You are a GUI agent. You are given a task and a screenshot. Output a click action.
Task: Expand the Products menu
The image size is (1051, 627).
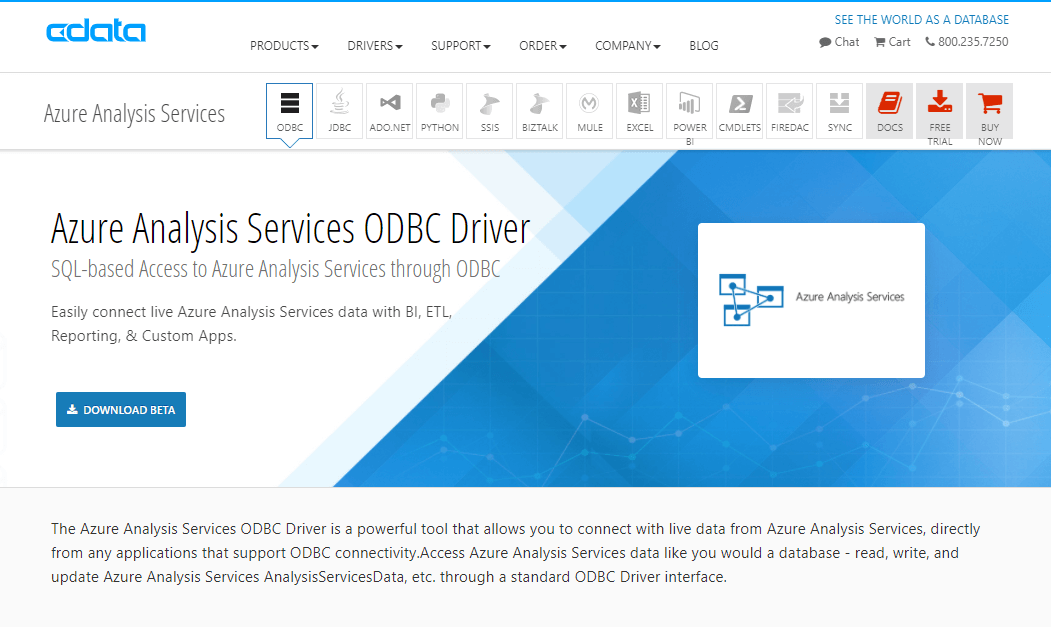pyautogui.click(x=284, y=46)
